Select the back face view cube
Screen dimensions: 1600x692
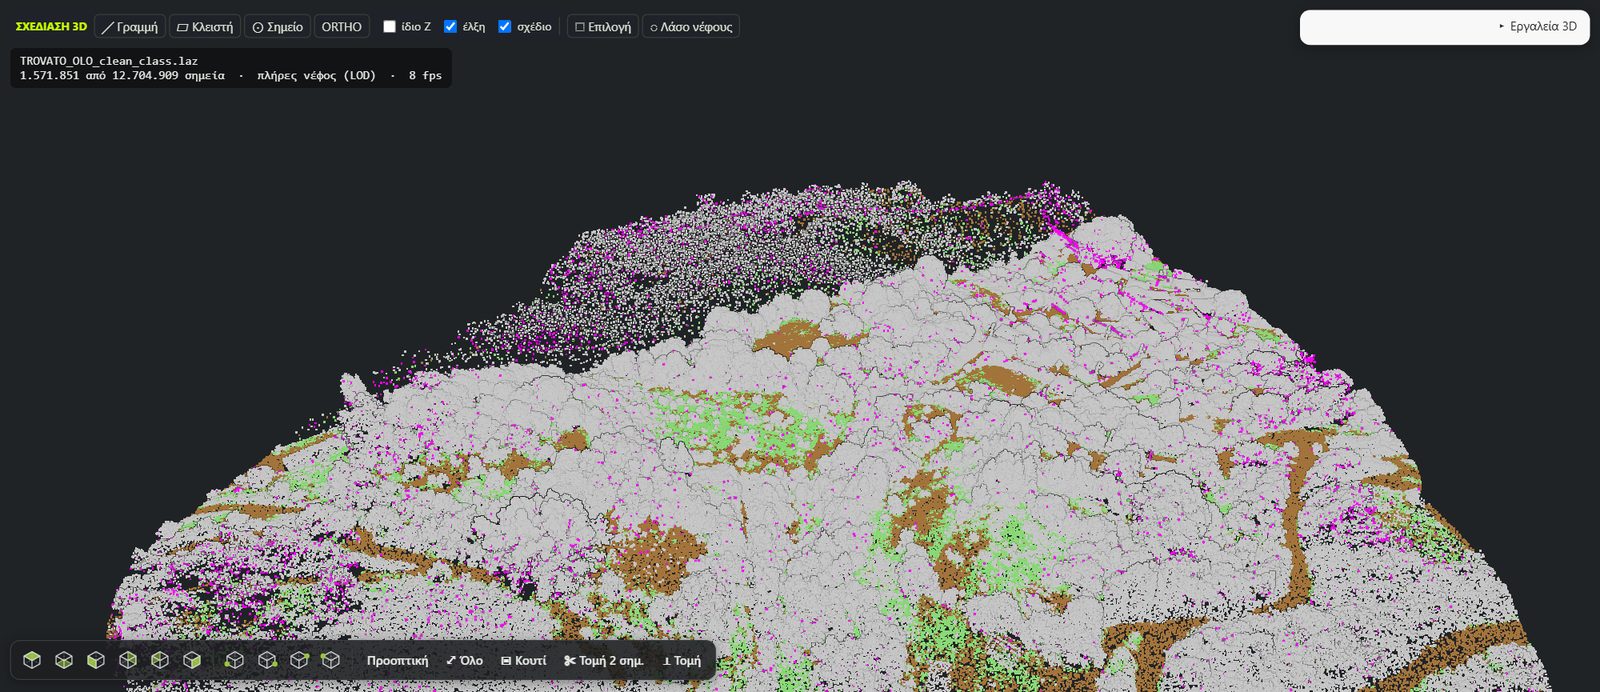point(128,660)
